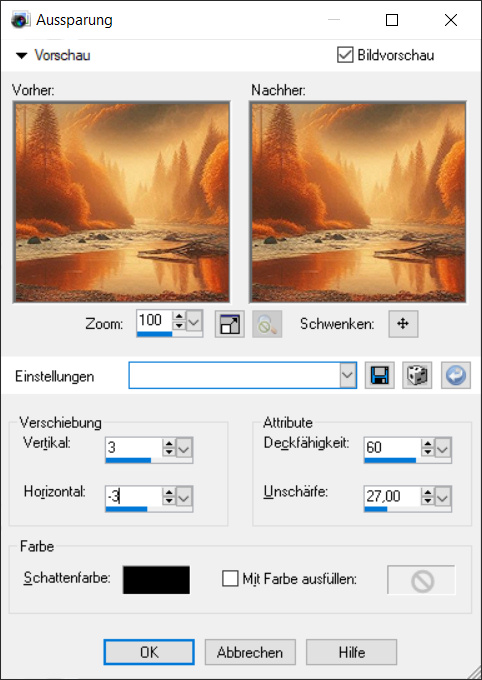Click the fit-image-to-window zoom icon

pyautogui.click(x=230, y=324)
